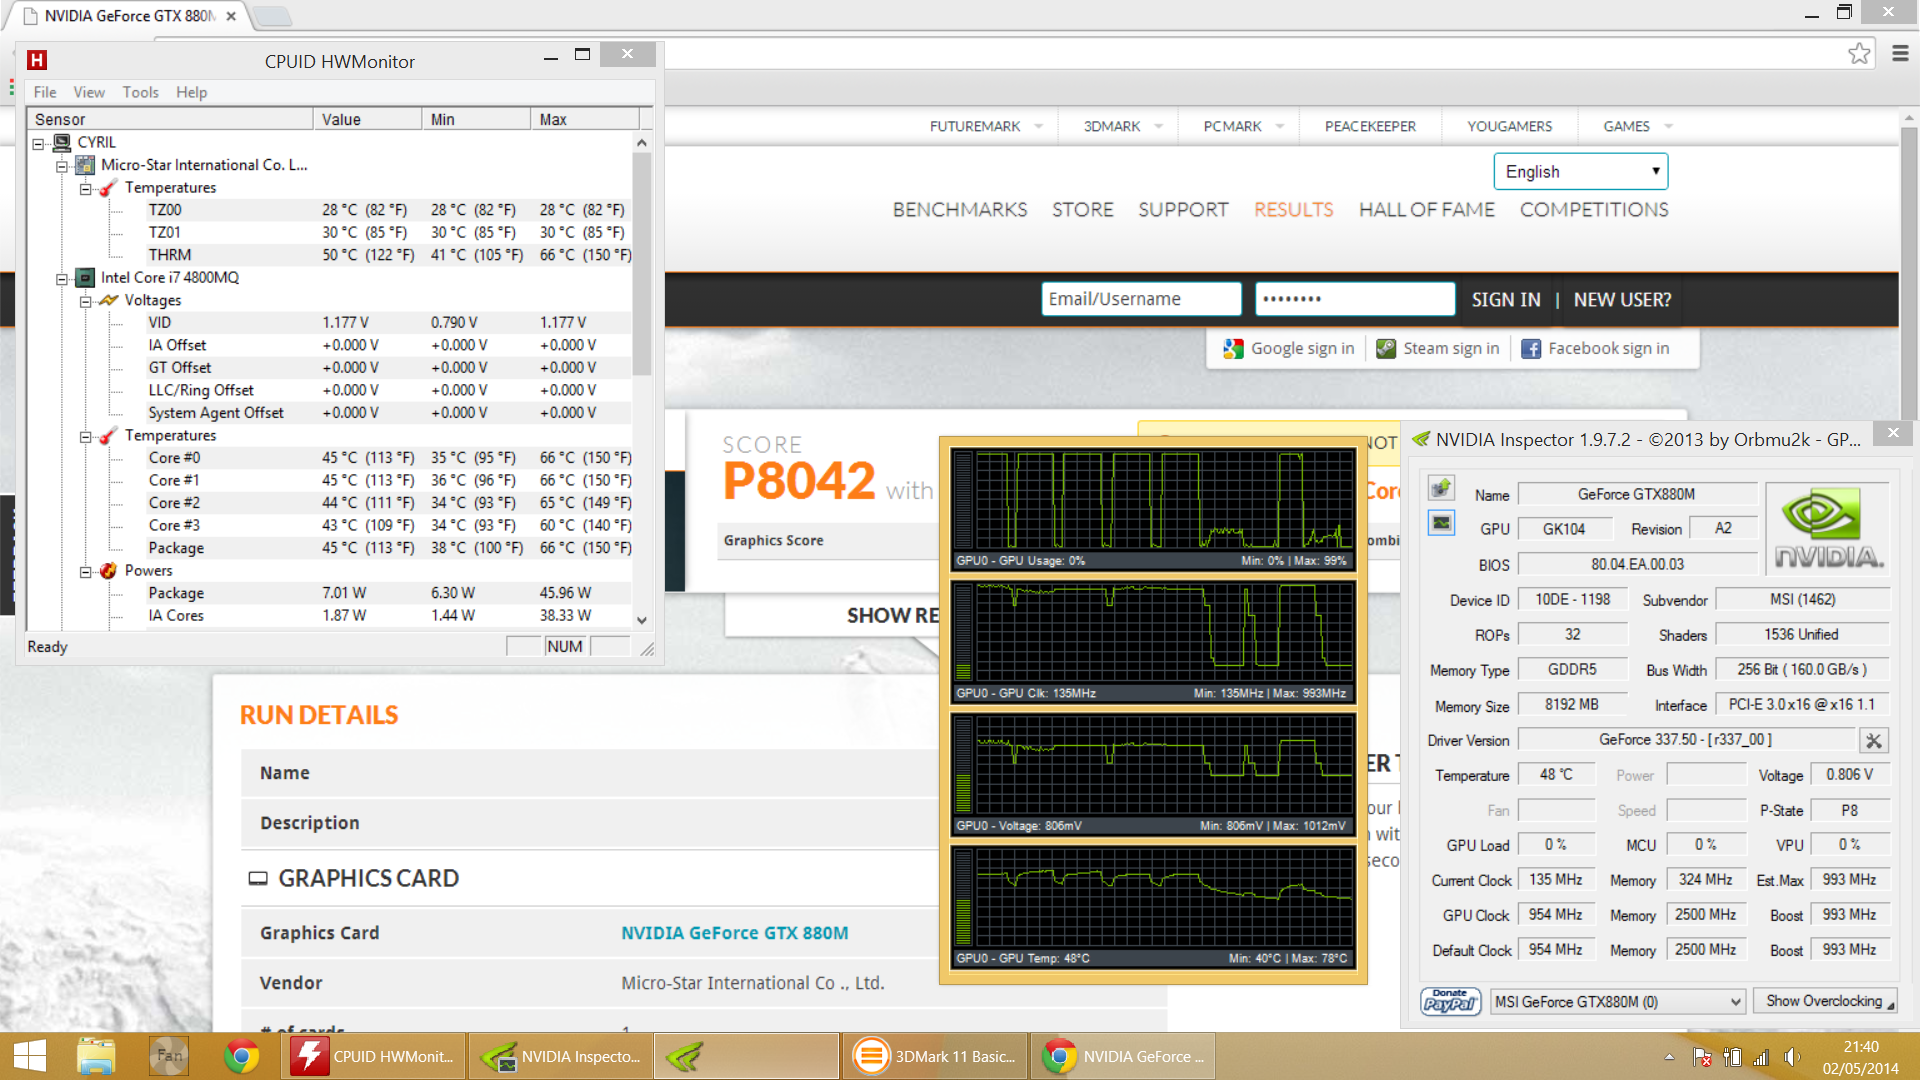Screen dimensions: 1920x1080
Task: Click the Google sign in icon
Action: point(1233,348)
